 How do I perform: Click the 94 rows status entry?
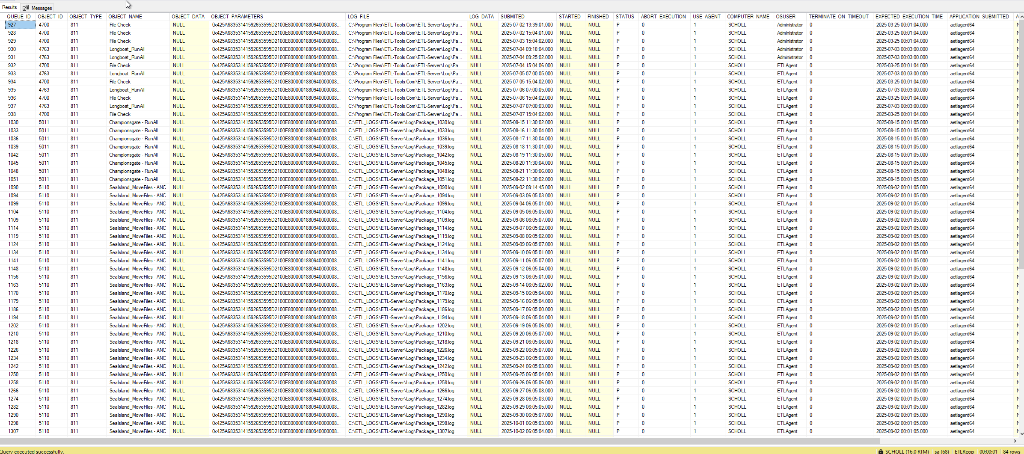[1012, 451]
